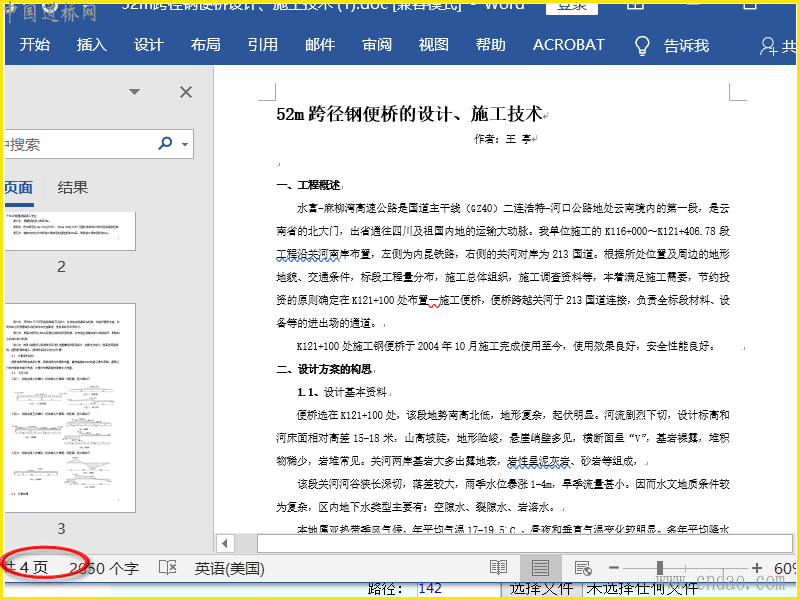Switch to Read Mode view

point(498,568)
